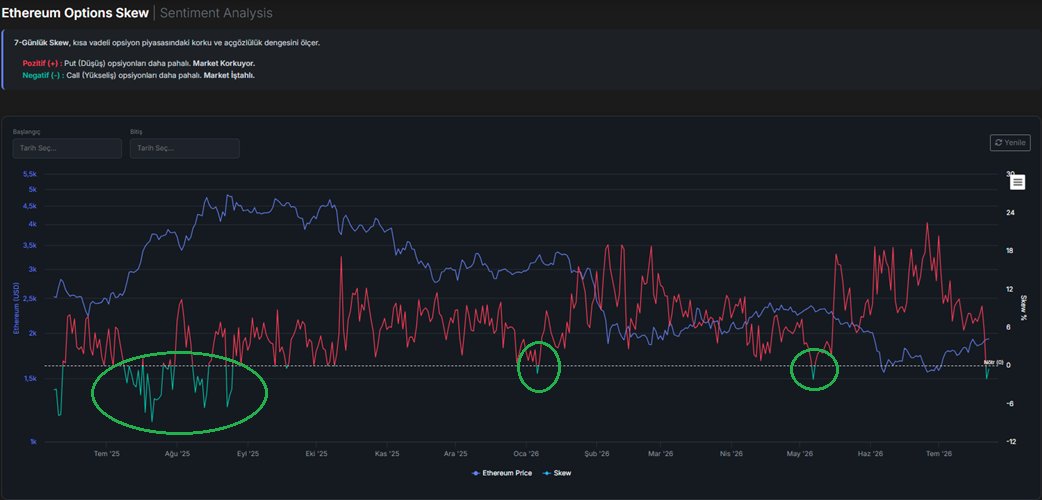Click the Tem '26 axis label
The image size is (1042, 500).
tap(939, 453)
